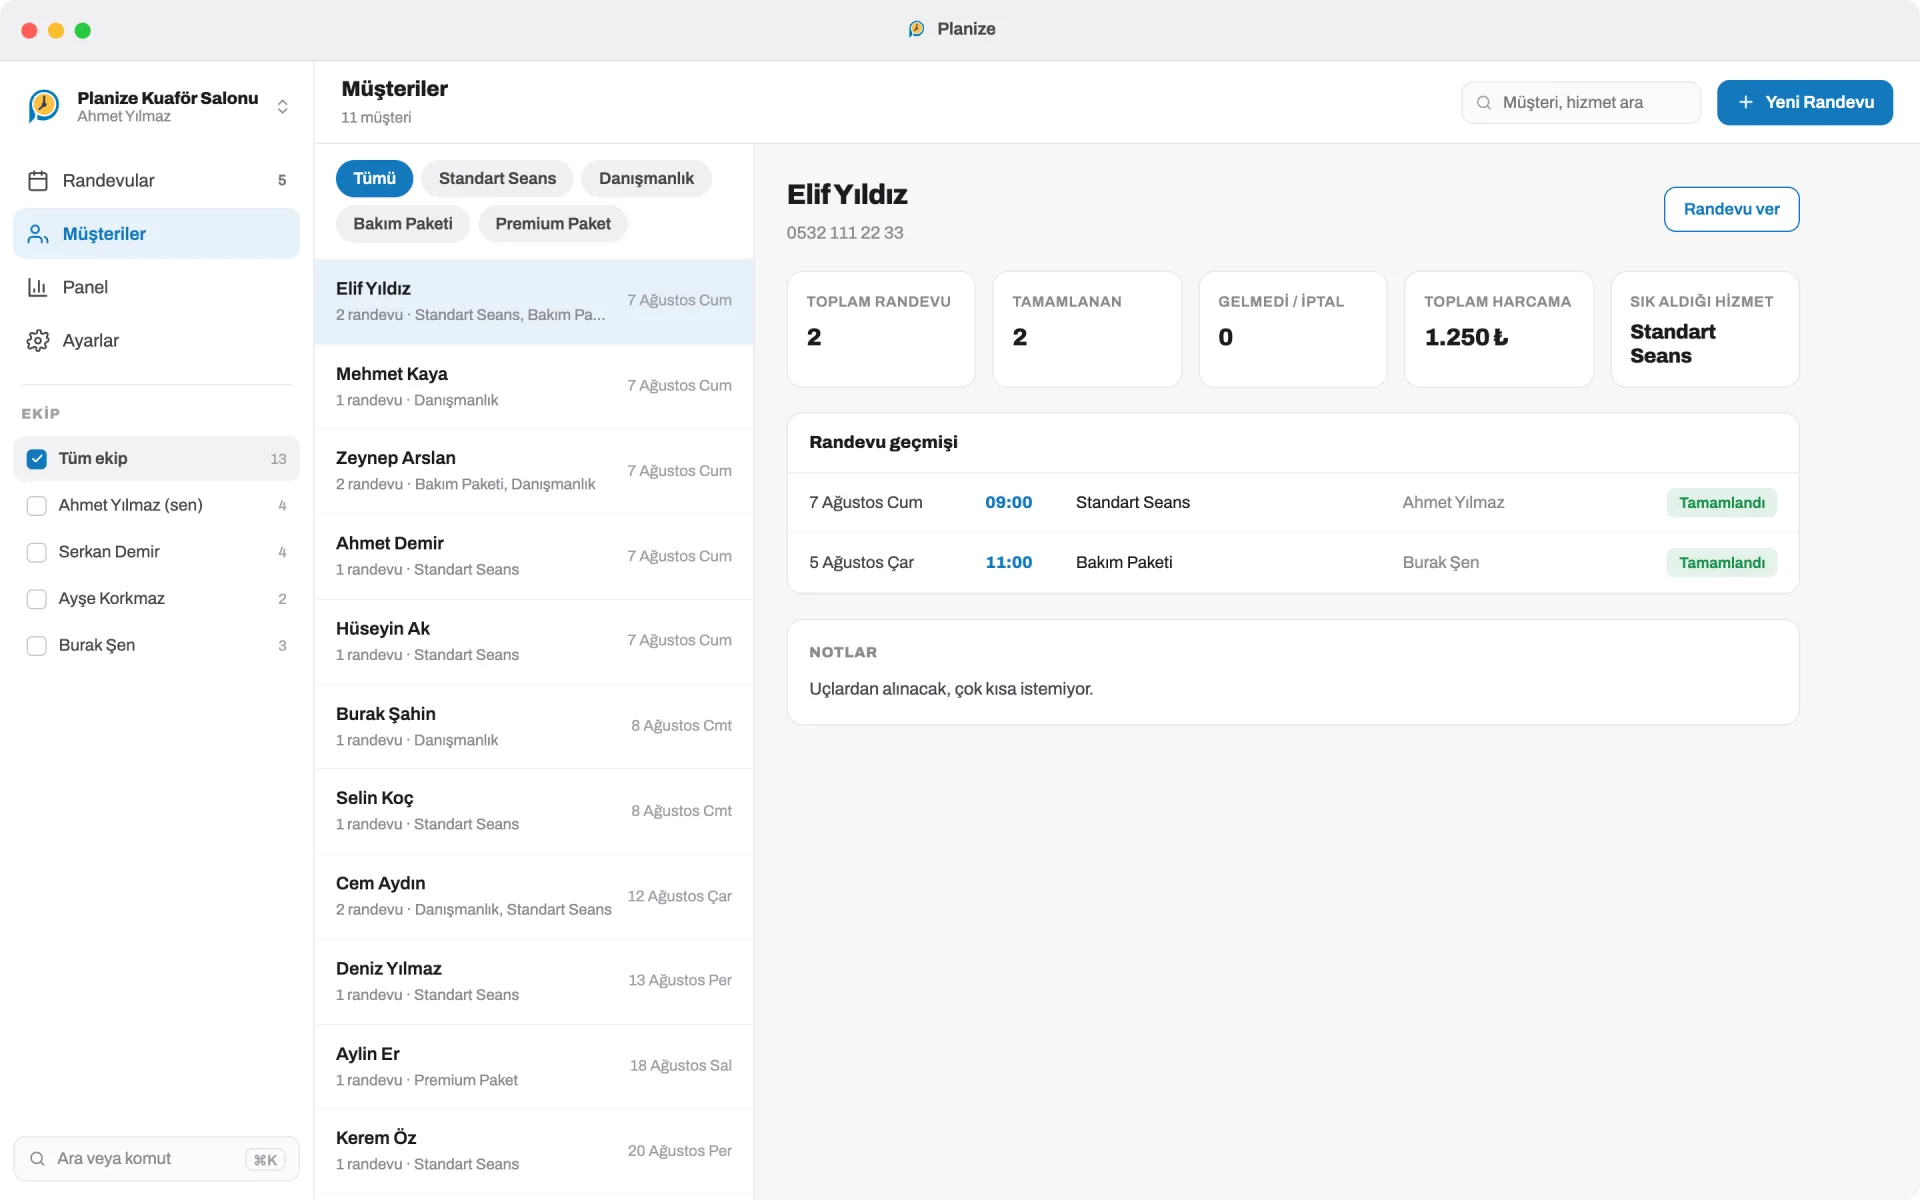Select customer Deniz Yılmaz
The width and height of the screenshot is (1920, 1200).
point(534,982)
